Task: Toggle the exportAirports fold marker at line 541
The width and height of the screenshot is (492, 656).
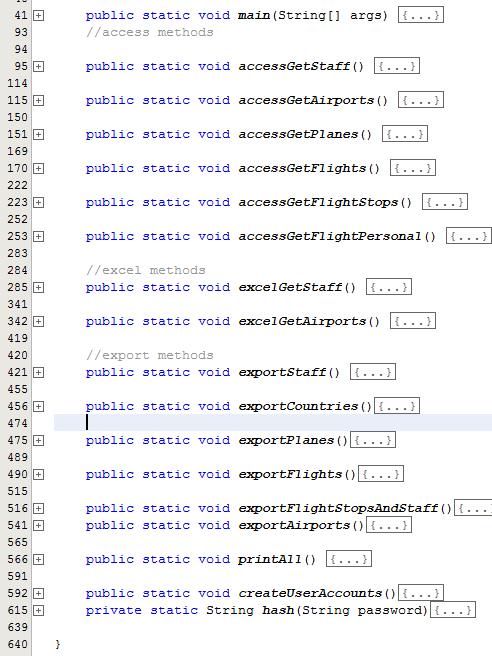Action: [38, 525]
